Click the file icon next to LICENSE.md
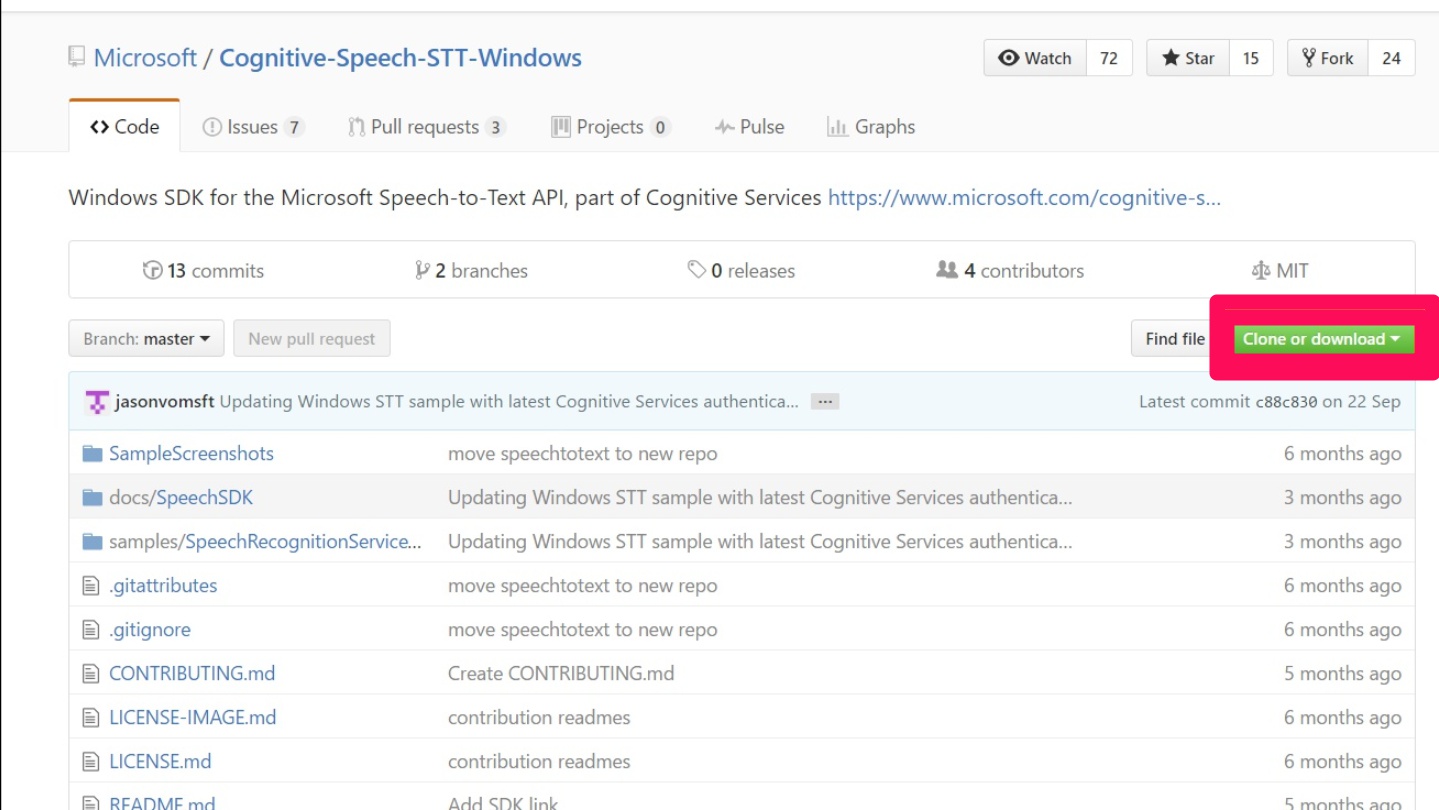Viewport: 1439px width, 810px height. 91,762
